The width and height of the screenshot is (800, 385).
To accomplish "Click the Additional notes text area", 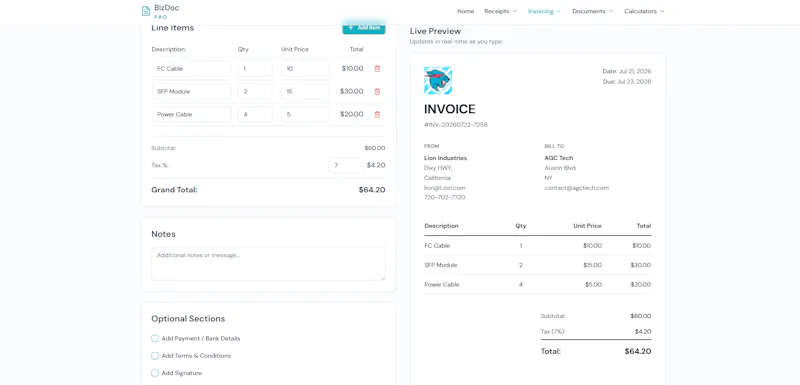I will 268,264.
